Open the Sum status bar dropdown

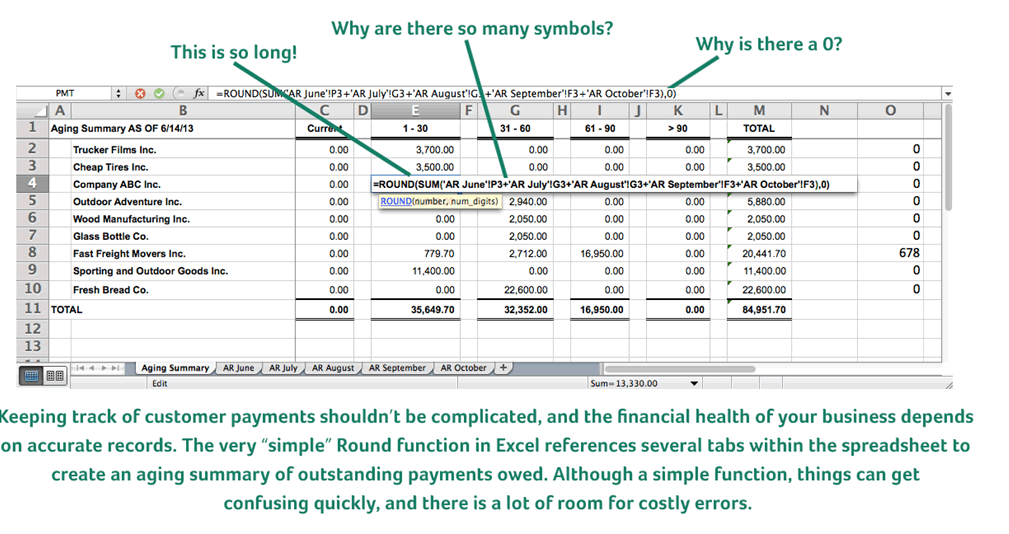695,382
